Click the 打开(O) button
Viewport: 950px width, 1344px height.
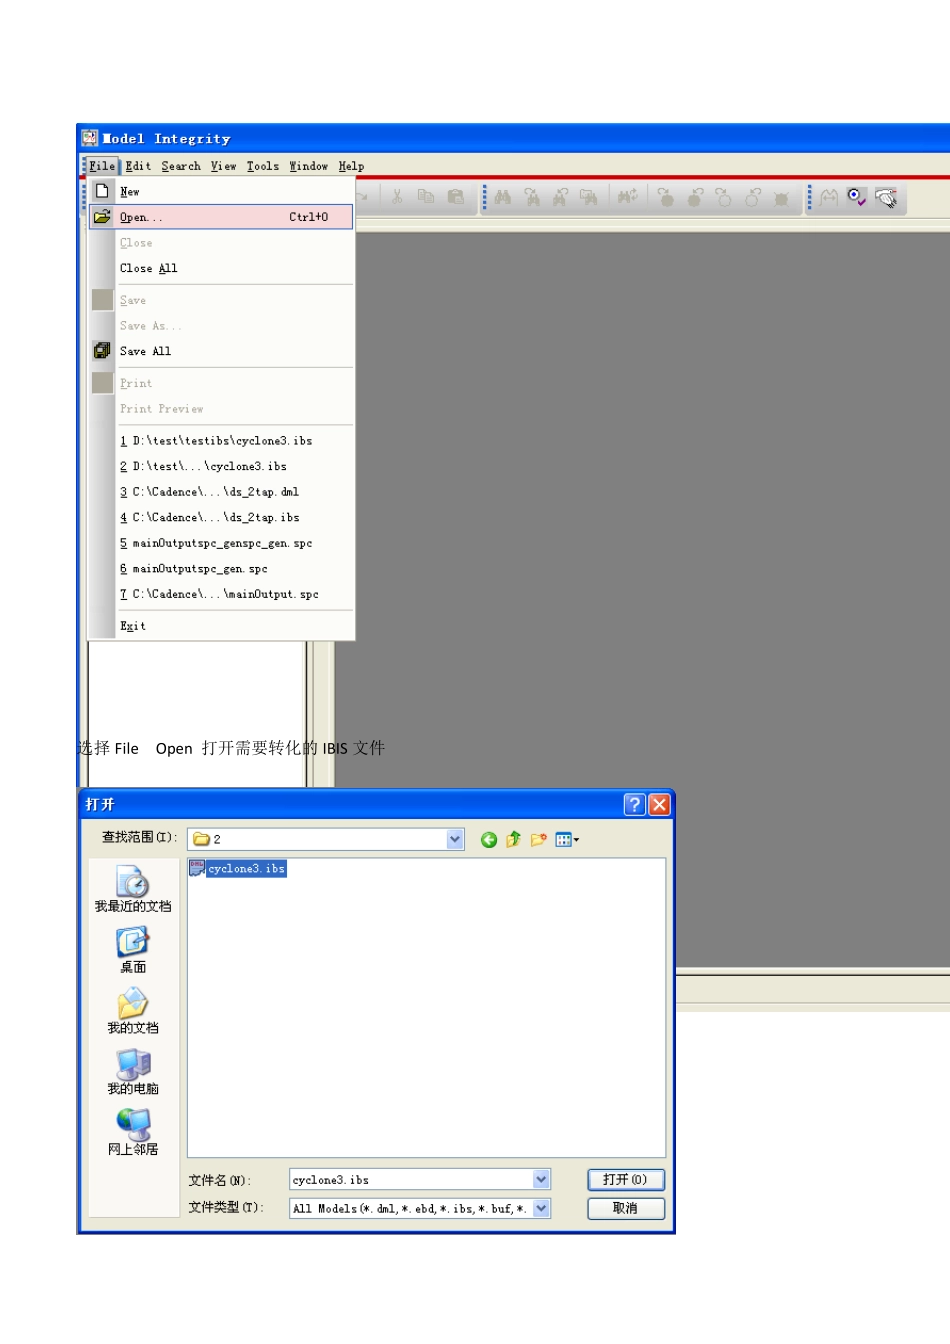626,1180
